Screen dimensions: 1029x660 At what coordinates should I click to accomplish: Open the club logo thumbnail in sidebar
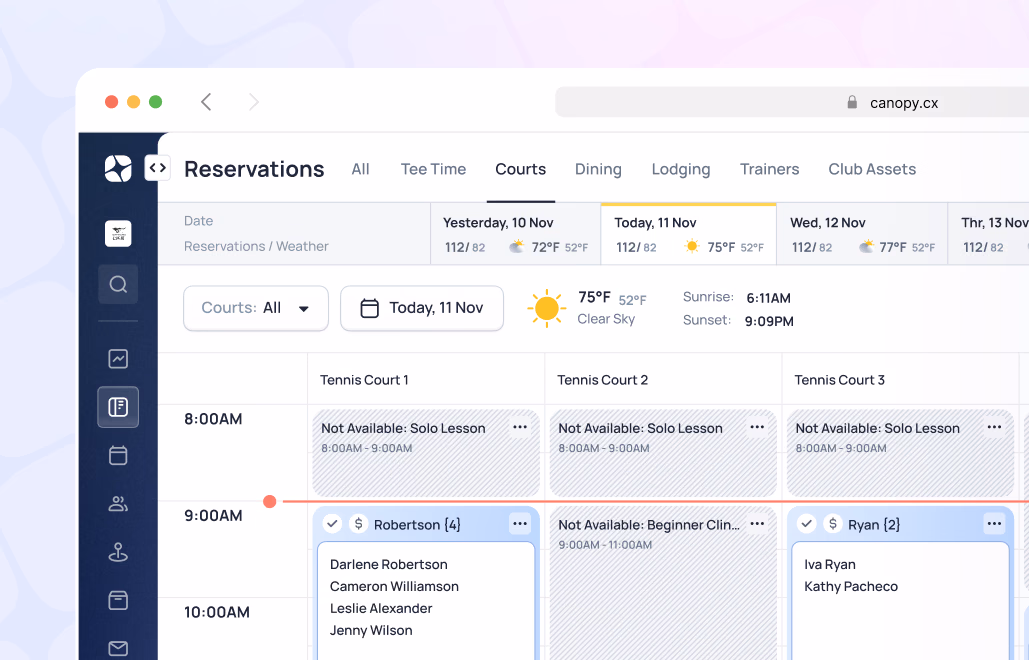[x=118, y=234]
